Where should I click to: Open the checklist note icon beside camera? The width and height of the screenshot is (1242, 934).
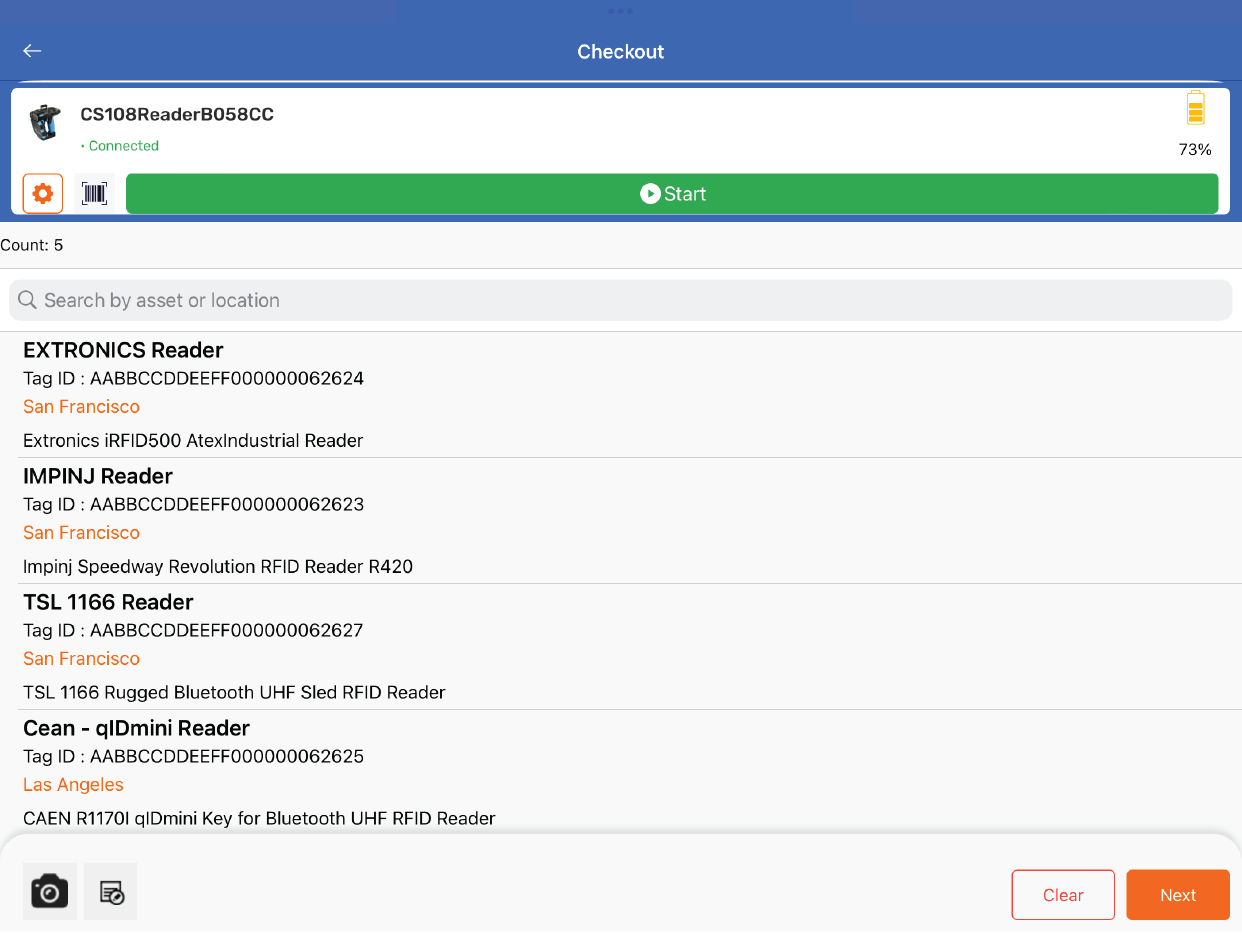[x=111, y=891]
